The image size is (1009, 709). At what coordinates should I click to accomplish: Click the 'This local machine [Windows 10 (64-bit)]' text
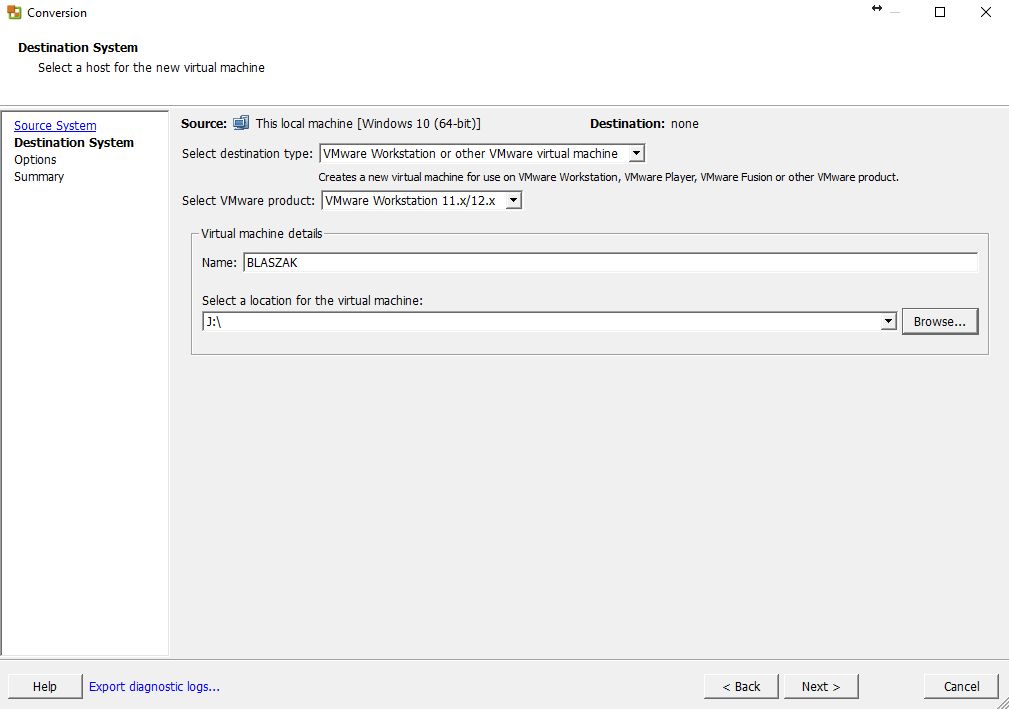point(368,124)
